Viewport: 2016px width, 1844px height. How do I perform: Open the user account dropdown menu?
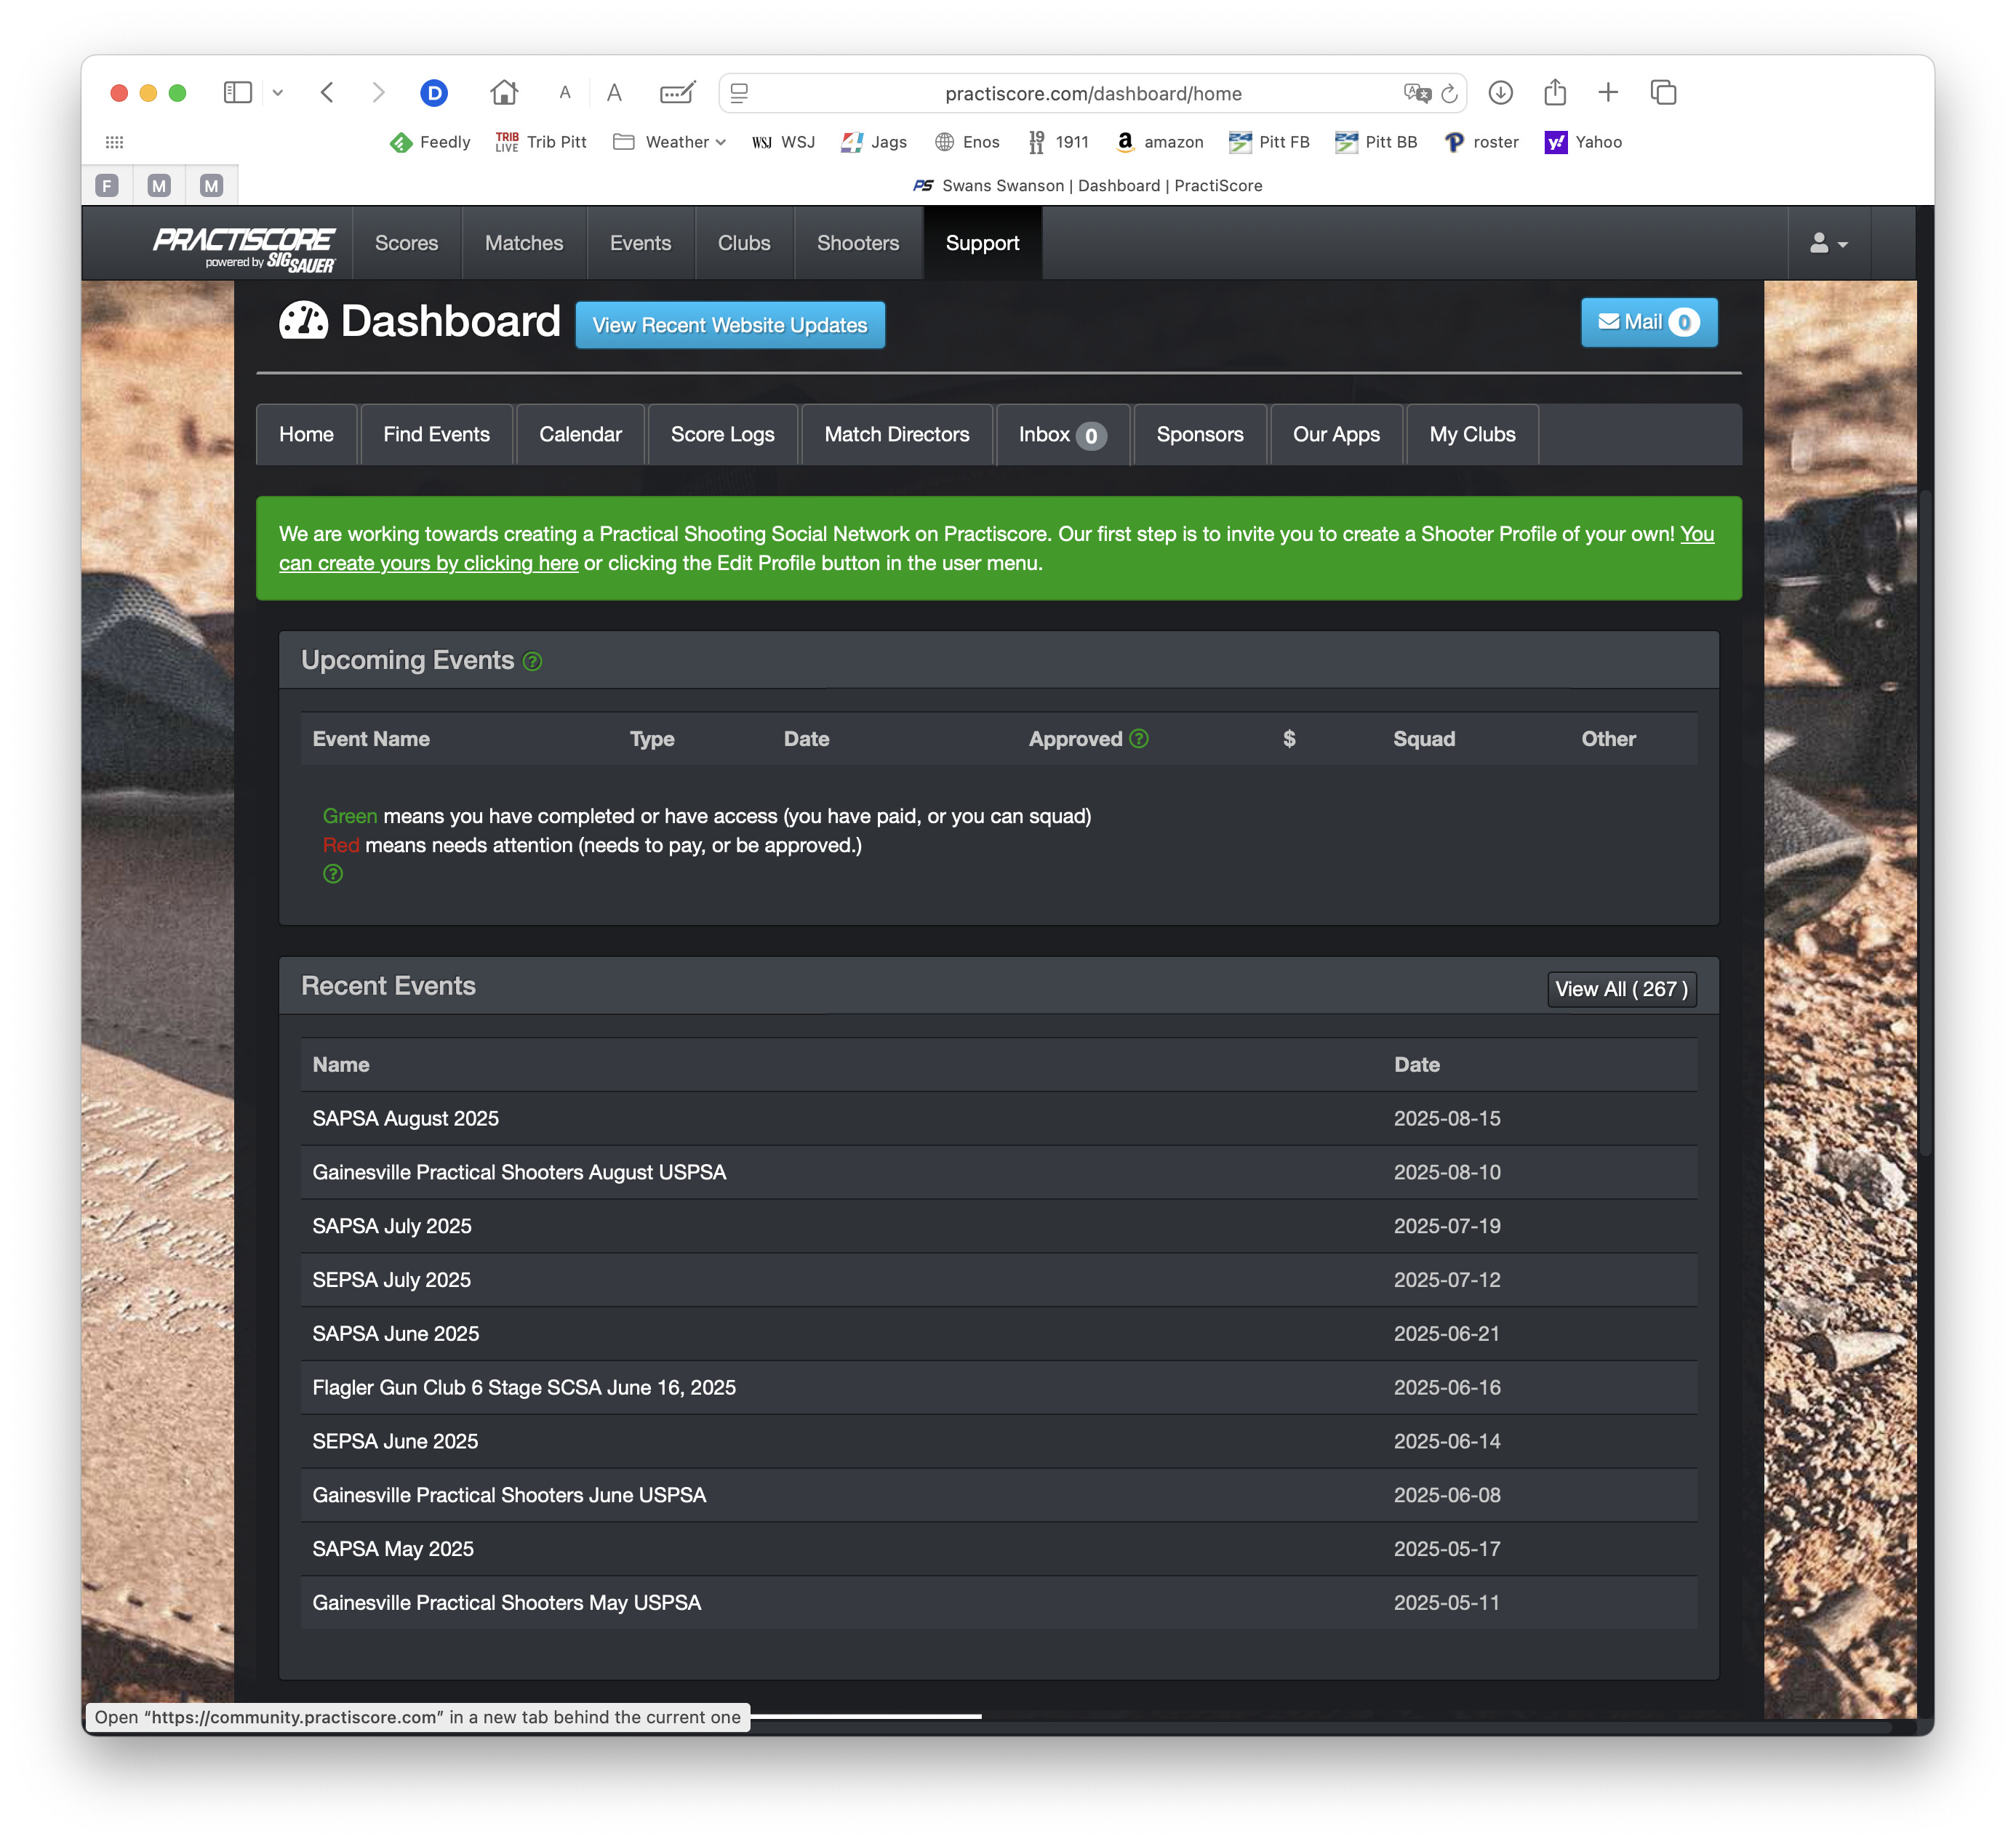[x=1827, y=243]
